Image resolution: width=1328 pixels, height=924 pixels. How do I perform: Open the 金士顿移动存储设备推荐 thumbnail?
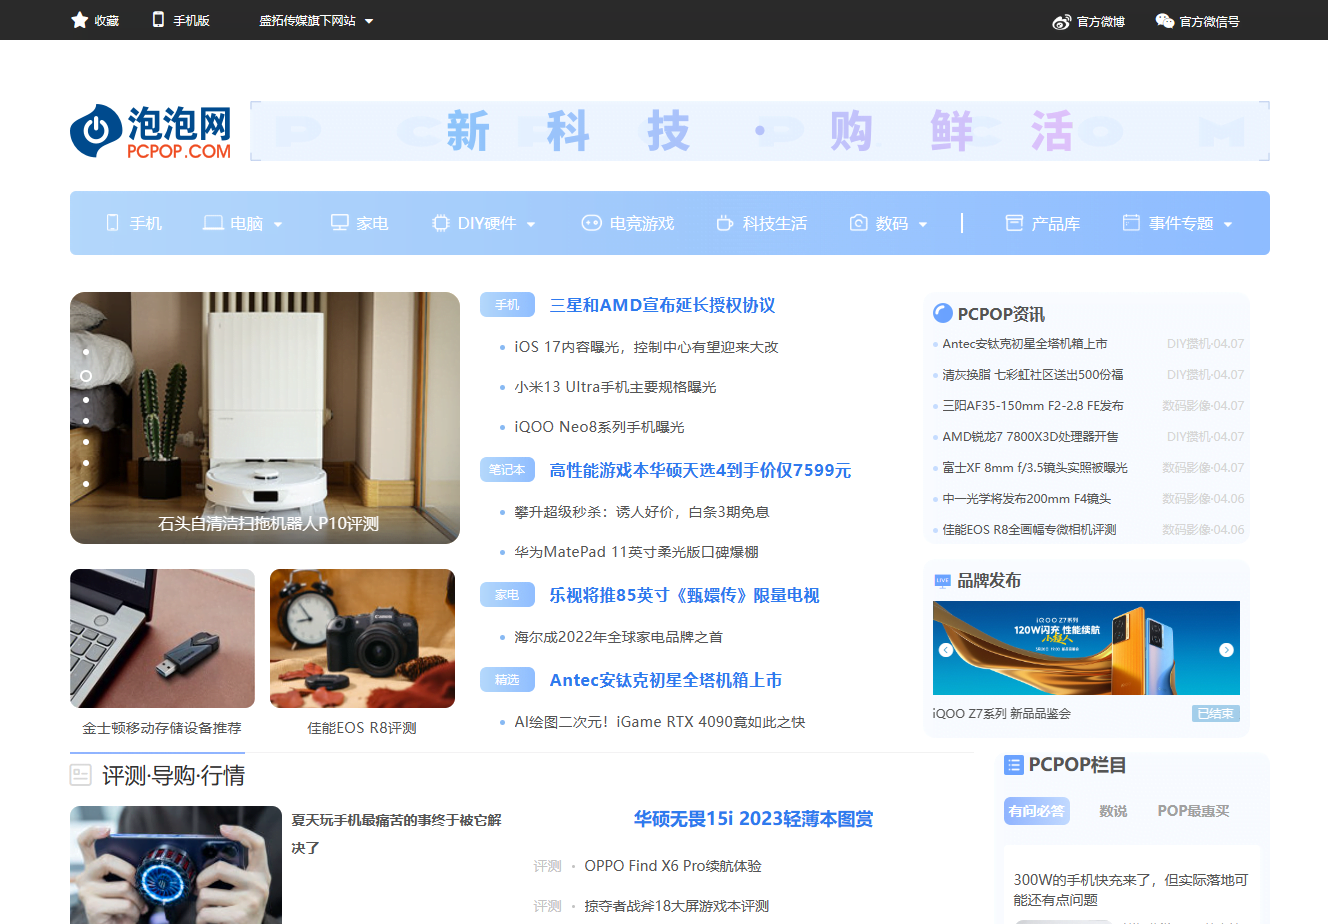pos(162,638)
